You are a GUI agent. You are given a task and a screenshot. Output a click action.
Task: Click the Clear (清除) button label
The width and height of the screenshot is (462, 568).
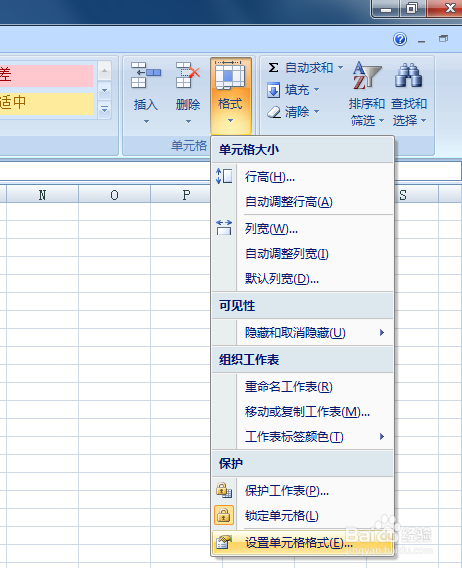click(297, 111)
